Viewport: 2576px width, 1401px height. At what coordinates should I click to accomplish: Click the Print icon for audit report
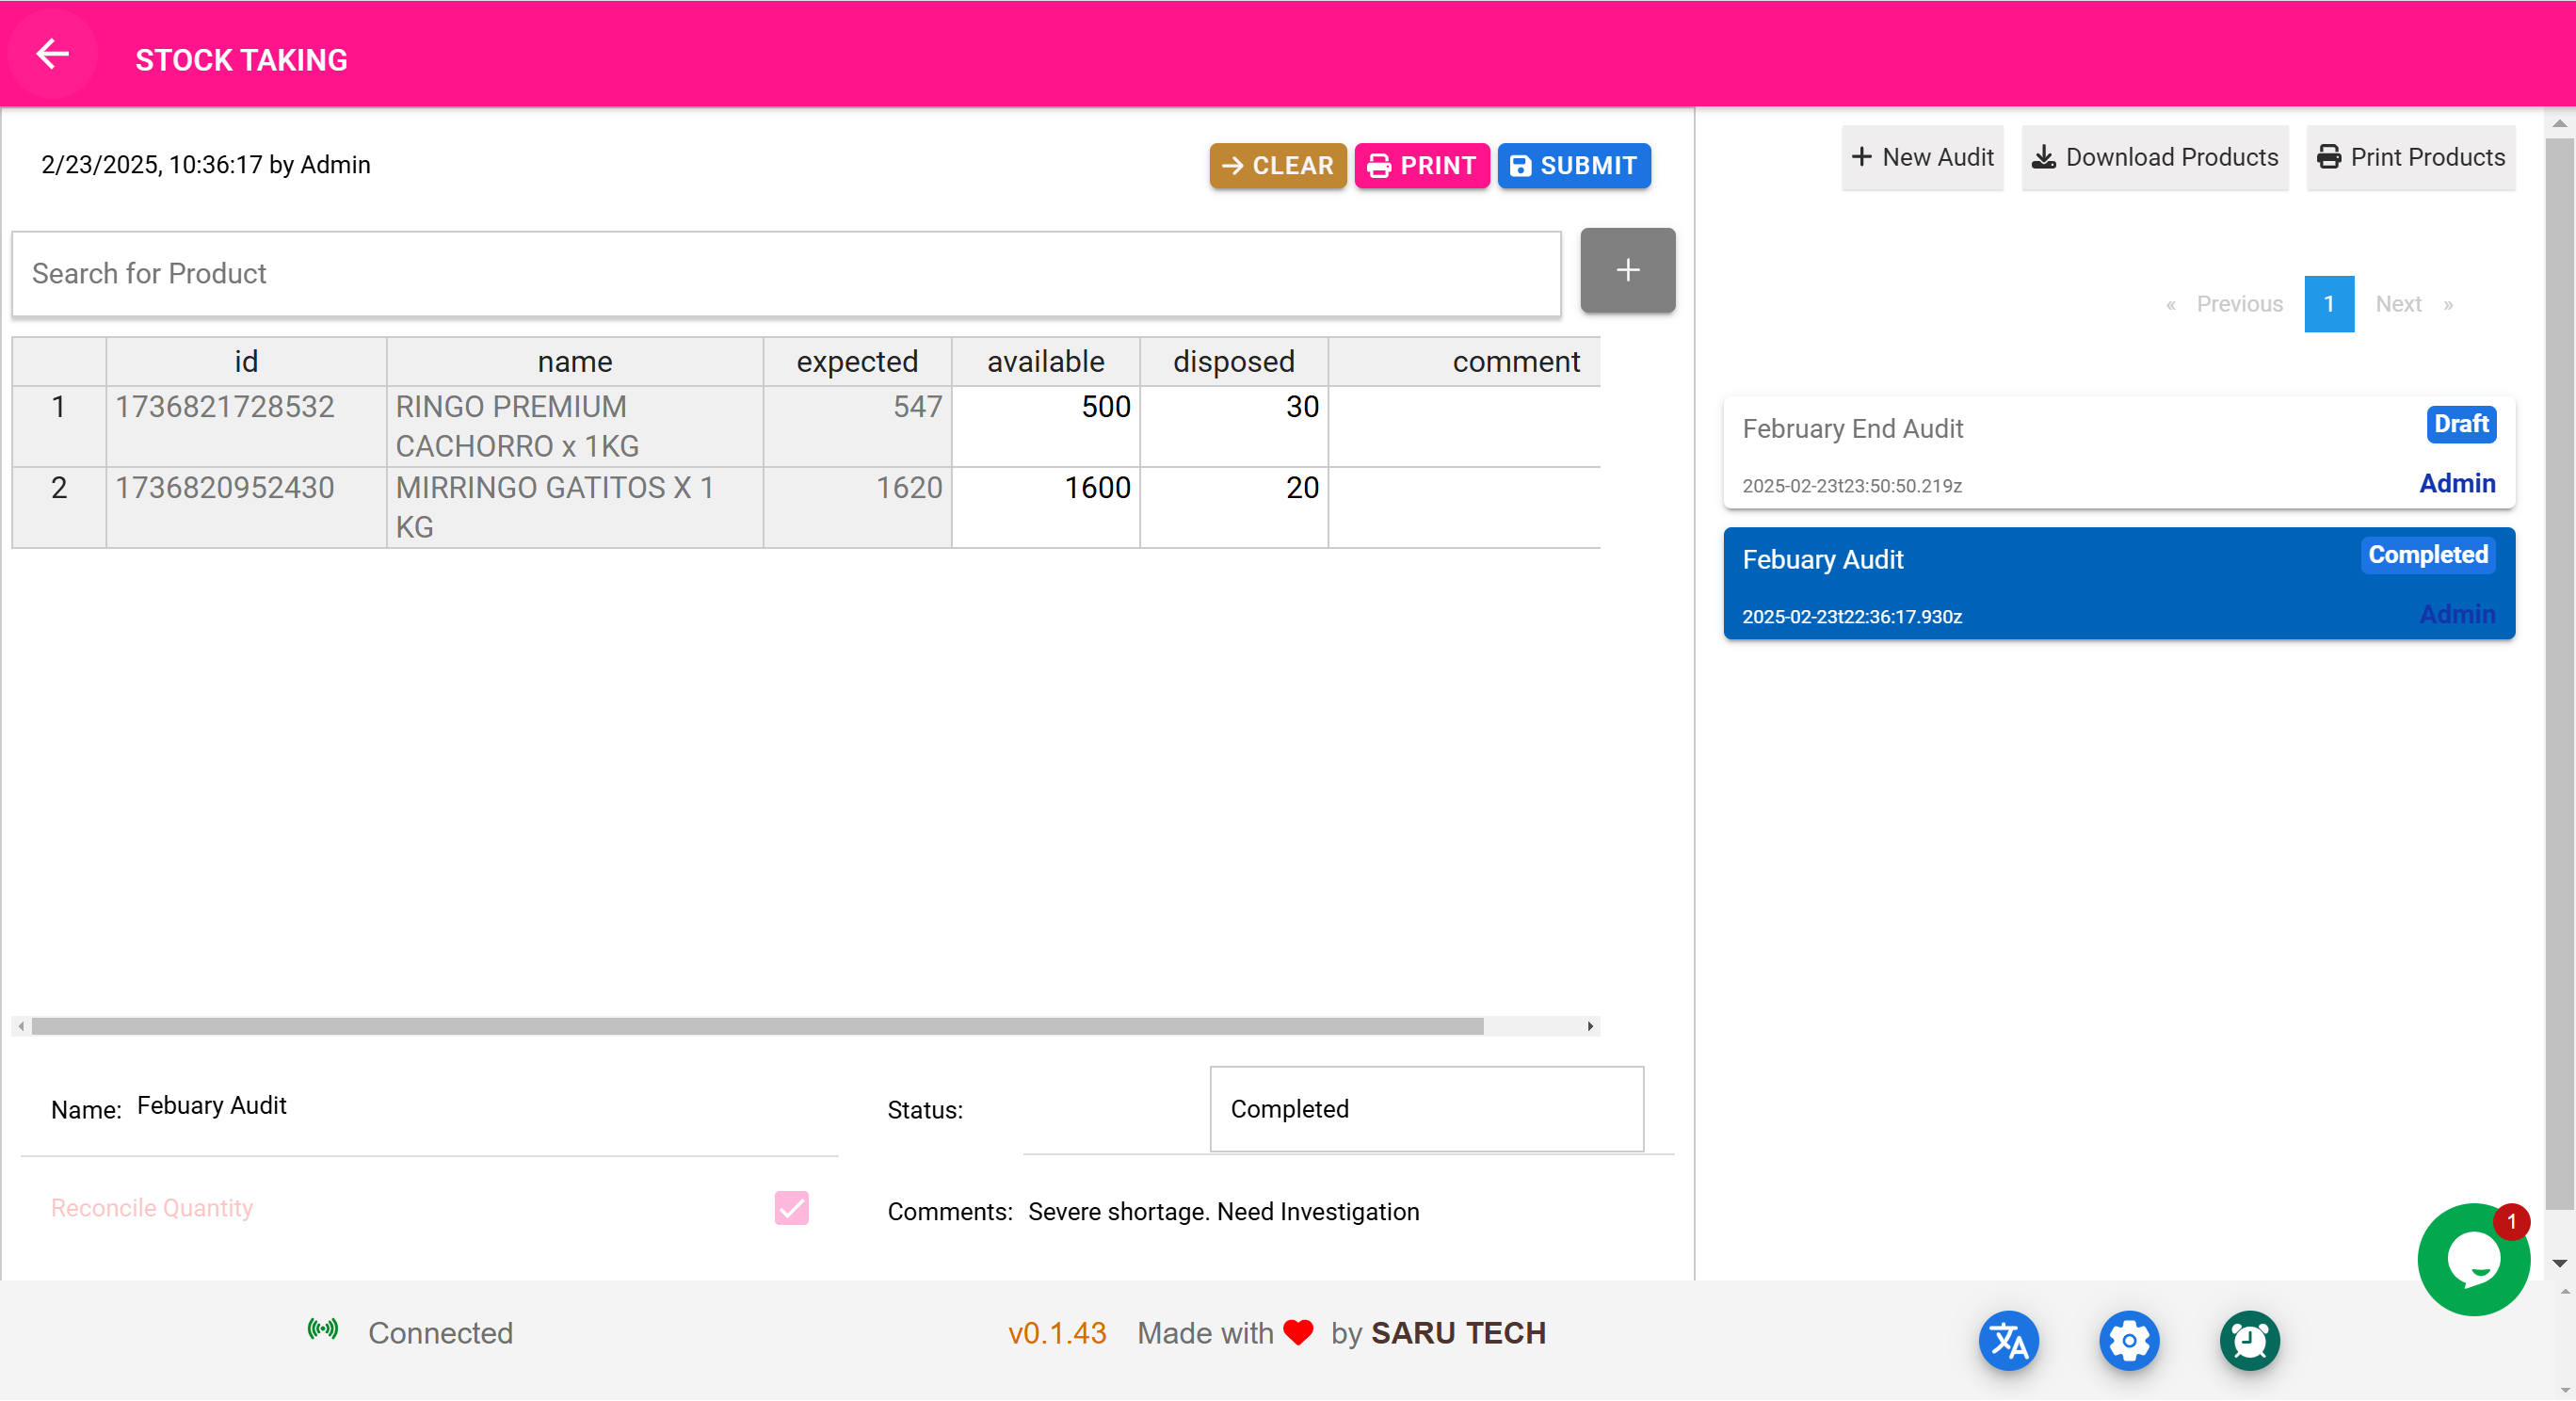coord(1420,164)
